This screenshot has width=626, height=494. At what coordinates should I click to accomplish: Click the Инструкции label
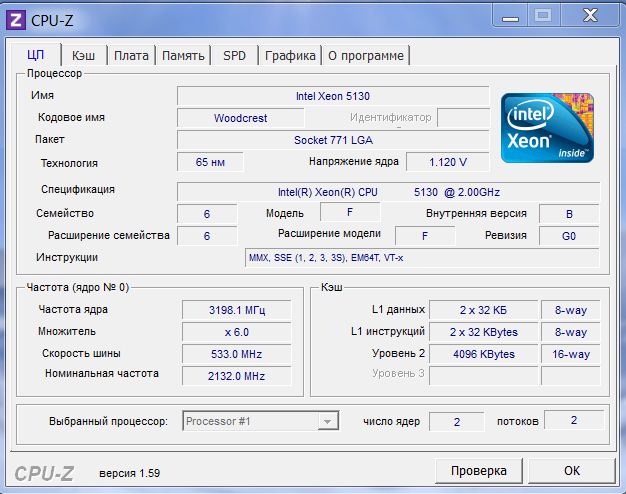67,257
